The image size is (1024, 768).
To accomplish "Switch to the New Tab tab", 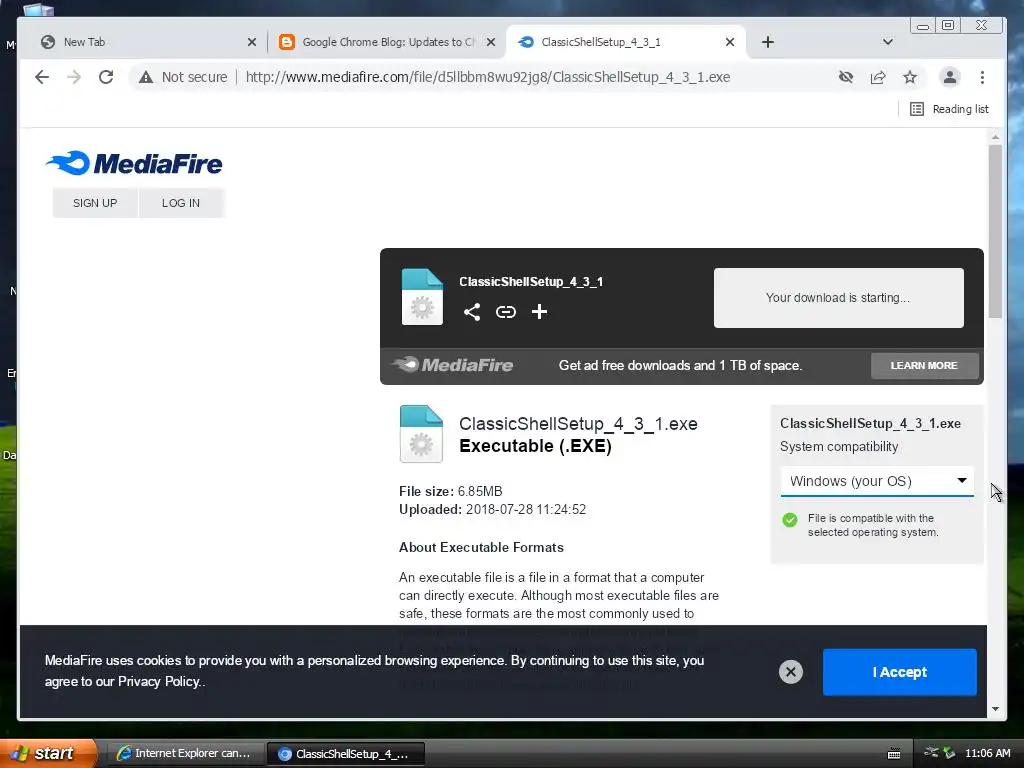I will click(x=147, y=42).
